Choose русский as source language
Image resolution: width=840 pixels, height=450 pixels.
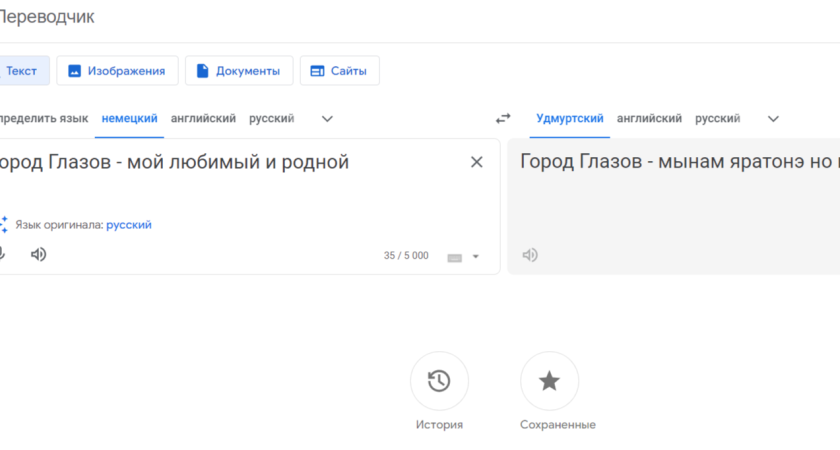272,118
